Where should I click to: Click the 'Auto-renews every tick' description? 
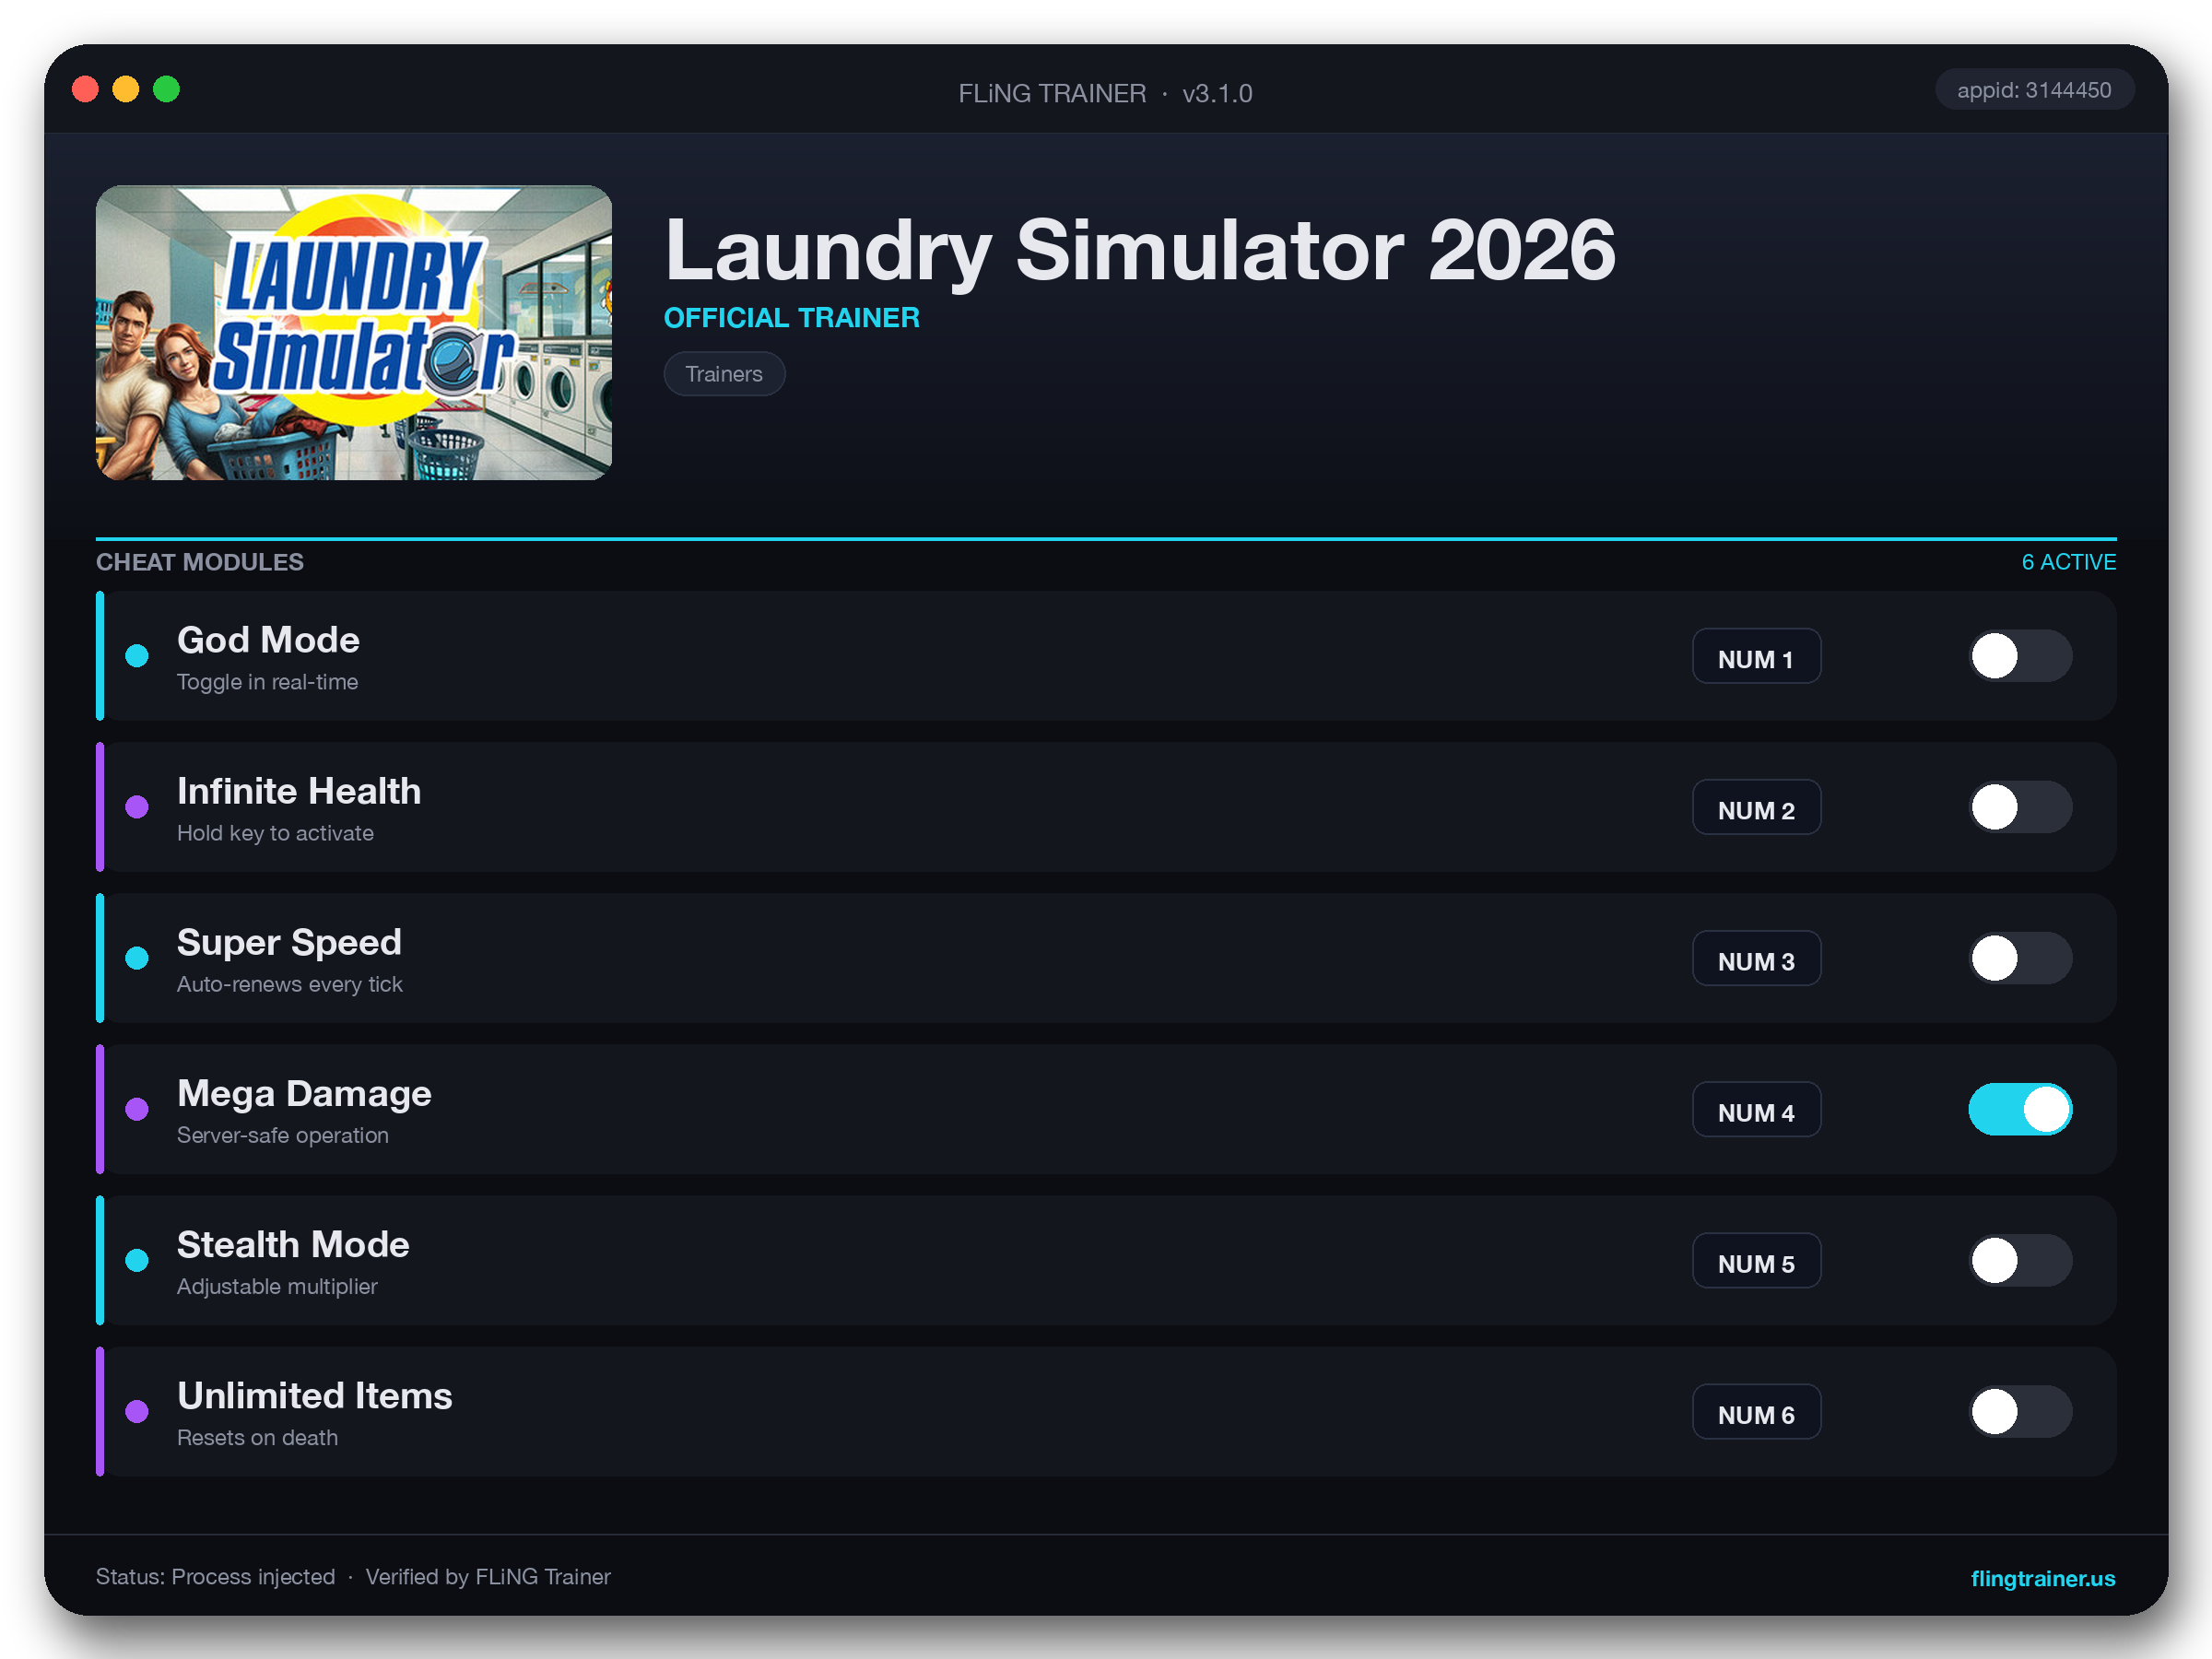pos(289,984)
